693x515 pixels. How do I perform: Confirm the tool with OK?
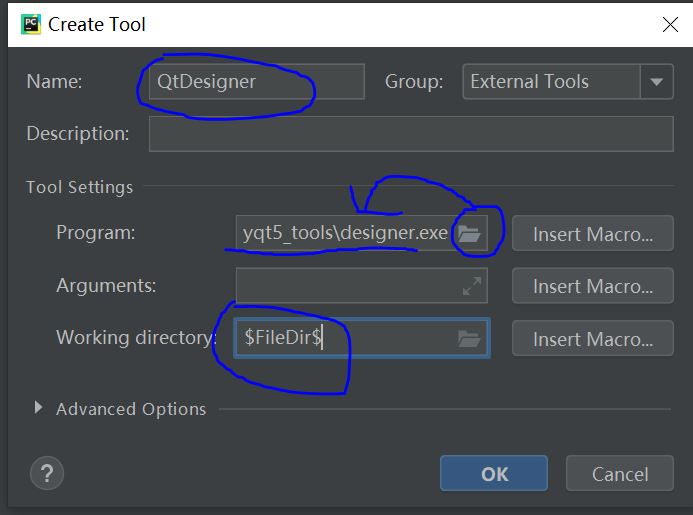[494, 474]
